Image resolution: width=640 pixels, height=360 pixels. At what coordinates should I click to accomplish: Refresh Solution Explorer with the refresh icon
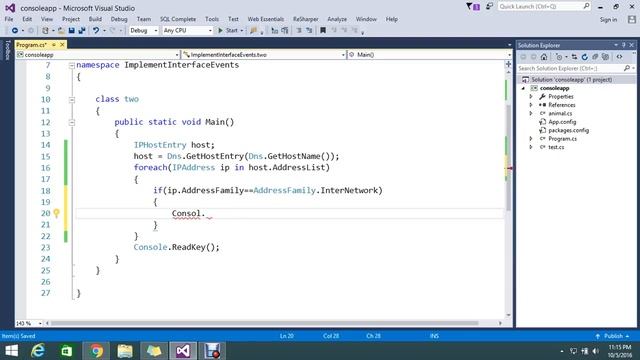(x=584, y=57)
